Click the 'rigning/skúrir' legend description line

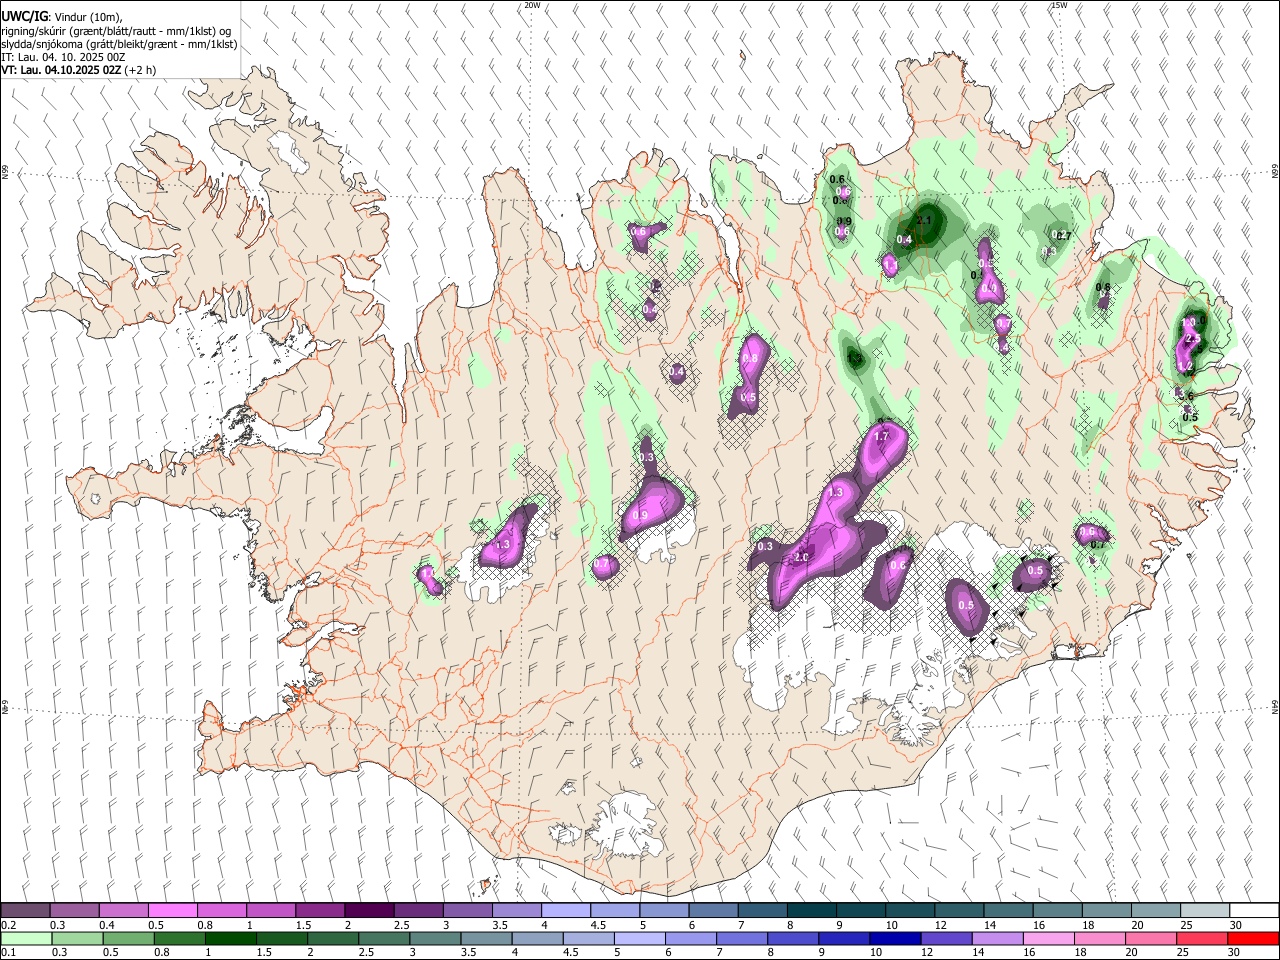[x=116, y=31]
